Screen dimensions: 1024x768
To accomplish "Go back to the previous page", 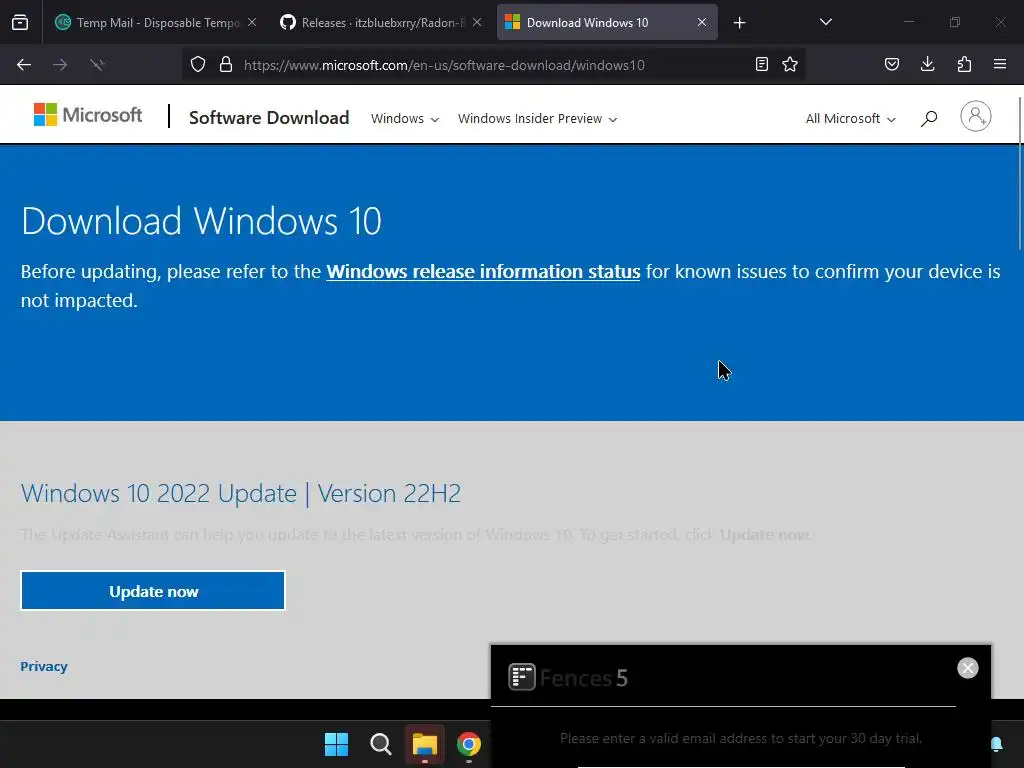I will 24,65.
